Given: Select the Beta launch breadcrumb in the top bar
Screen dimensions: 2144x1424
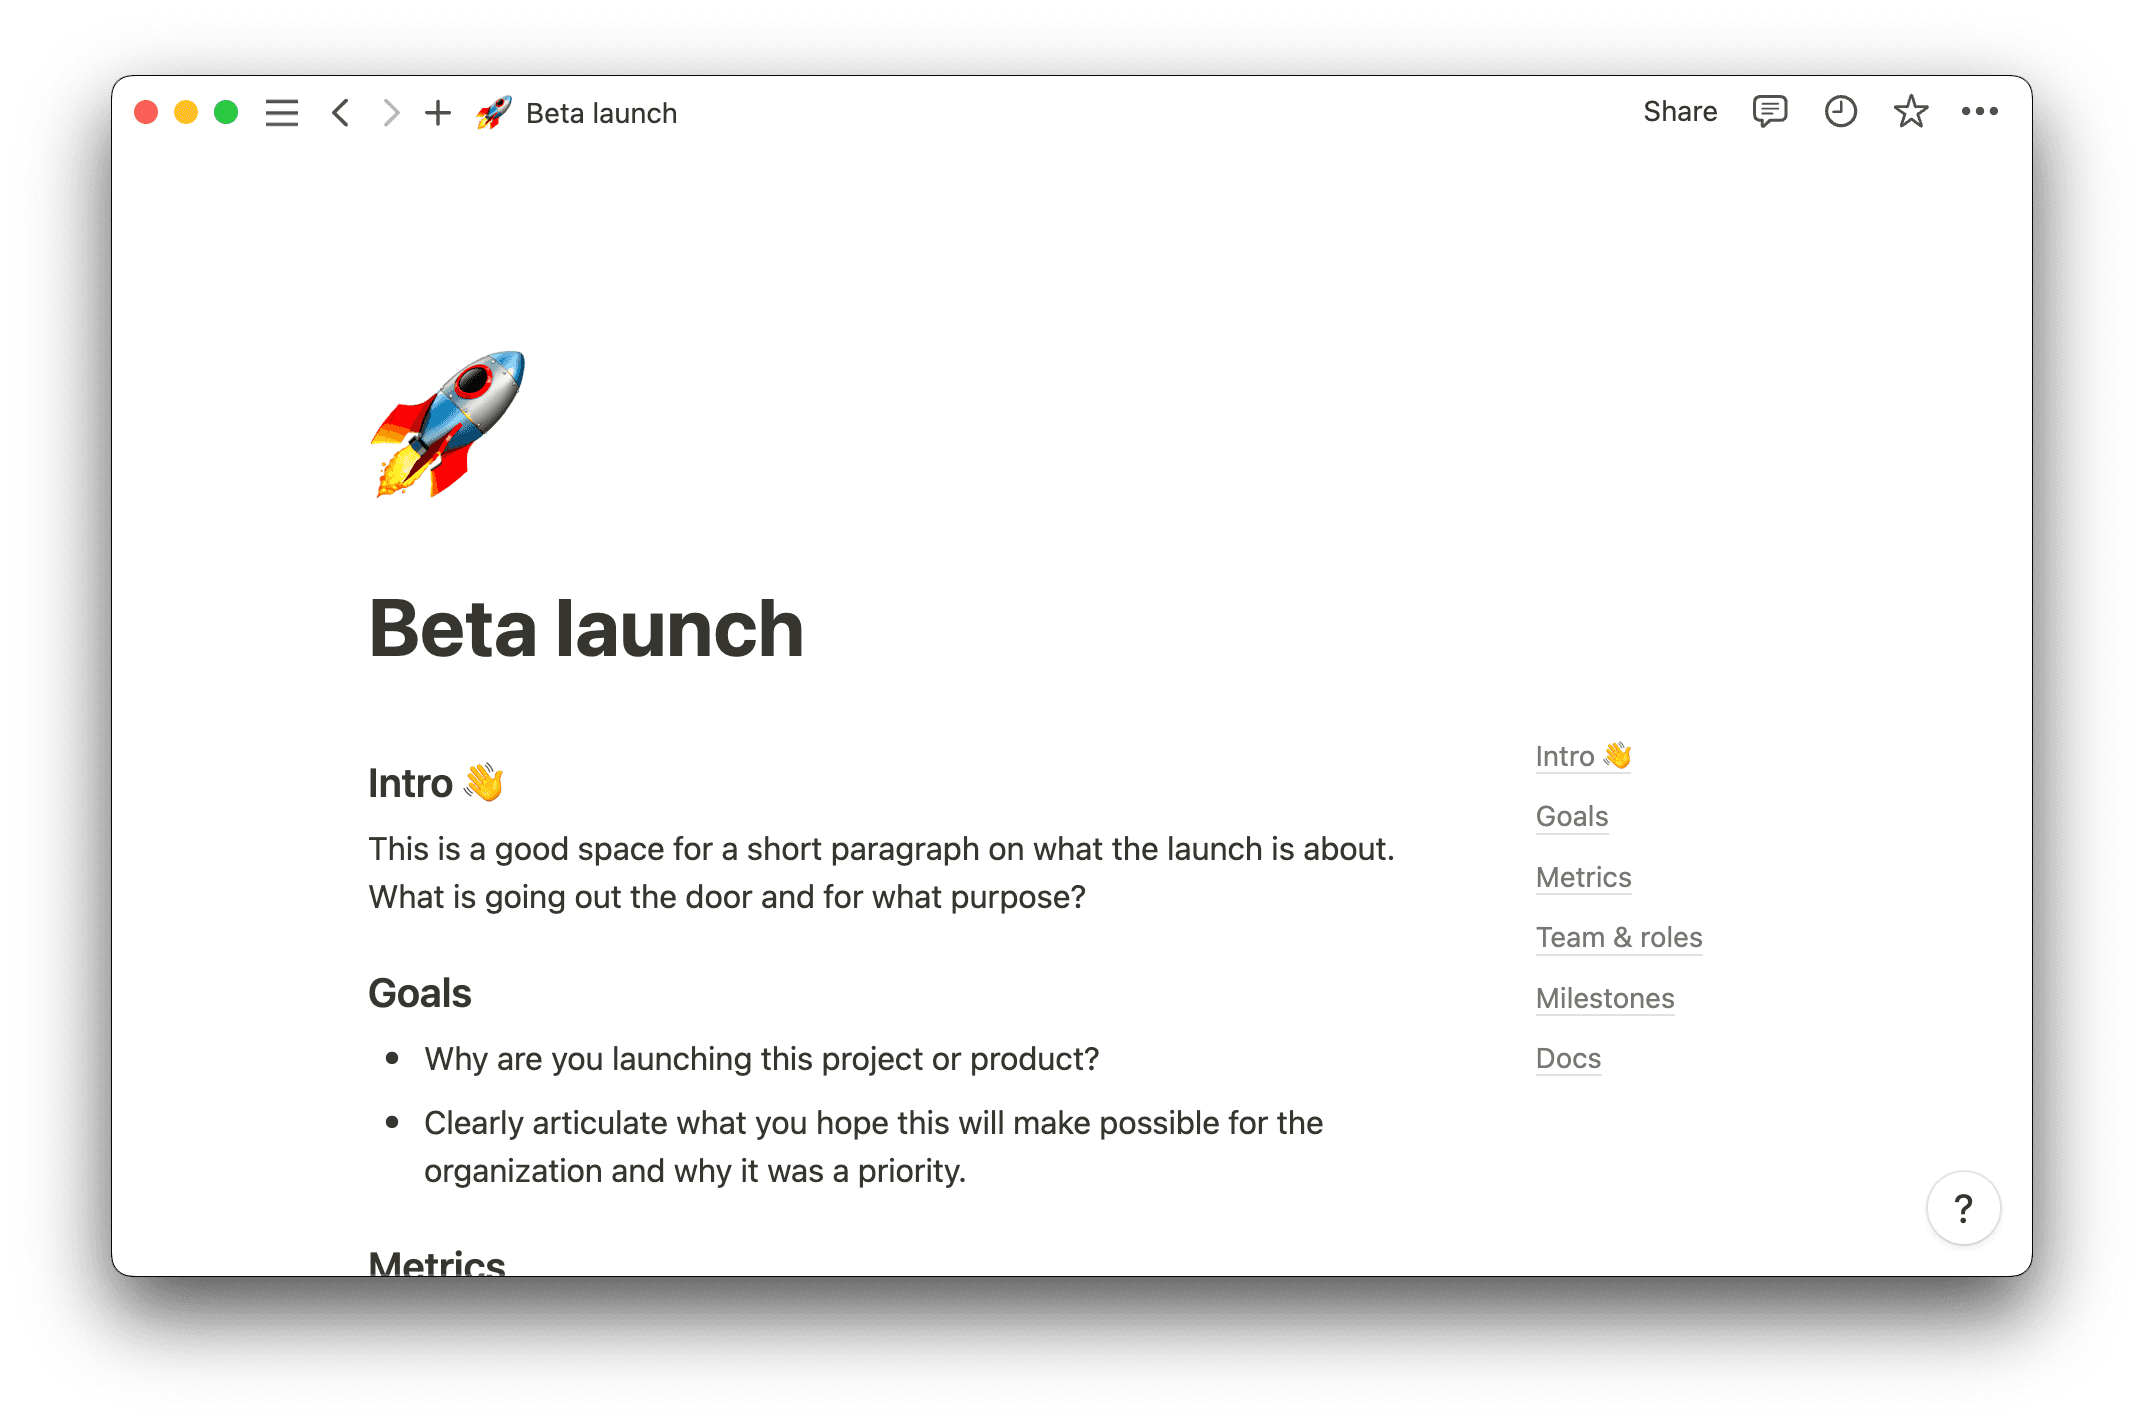Looking at the screenshot, I should (601, 113).
